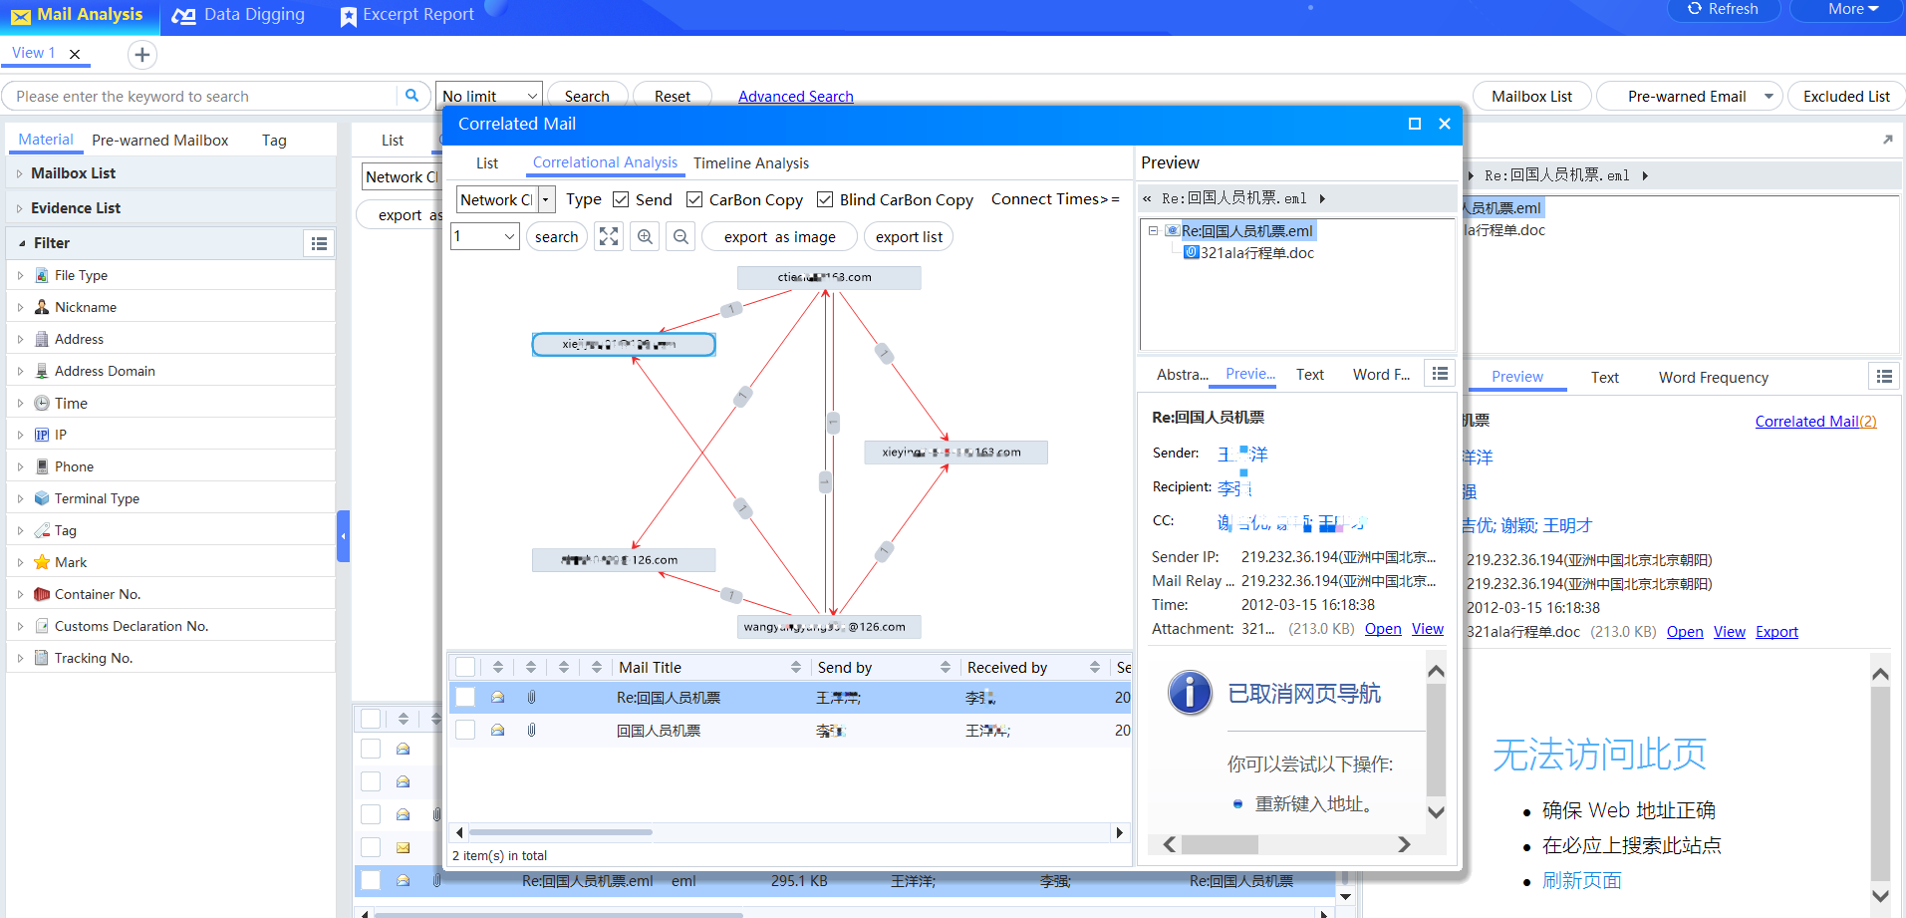Expand the Pre-warned Email dropdown arrow
Viewport: 1906px width, 918px height.
(x=1768, y=96)
